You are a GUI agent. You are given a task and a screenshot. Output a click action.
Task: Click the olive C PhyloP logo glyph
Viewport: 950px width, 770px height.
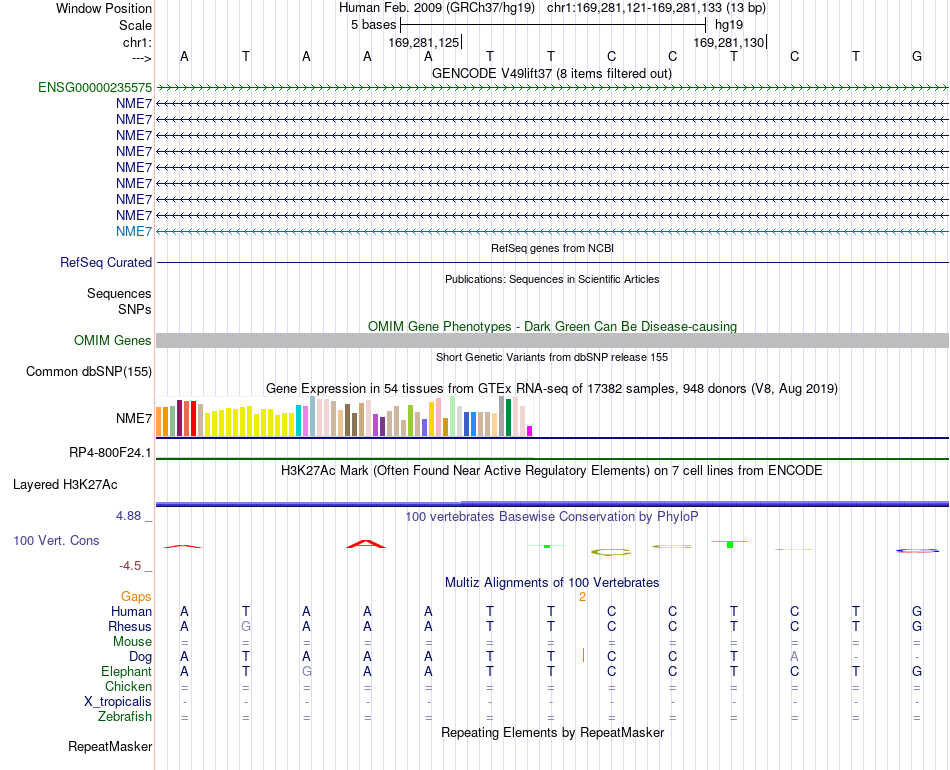tap(611, 552)
